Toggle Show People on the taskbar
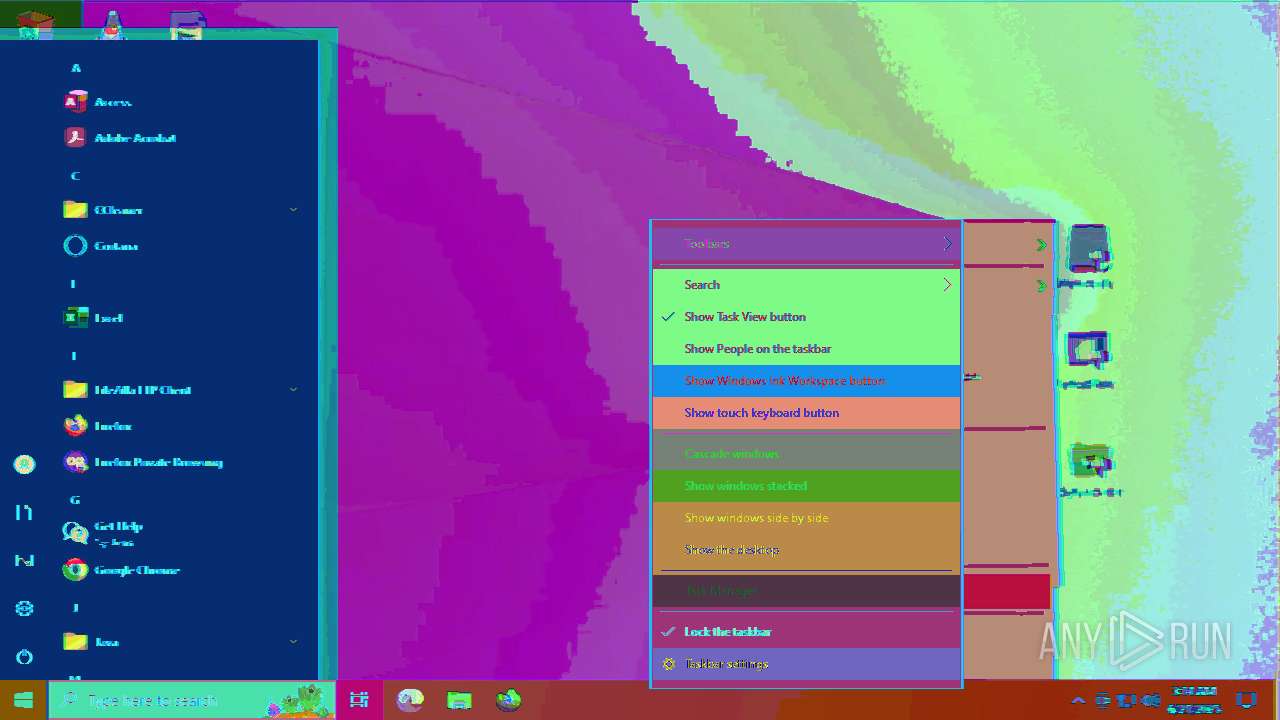The width and height of the screenshot is (1280, 720). pos(806,349)
